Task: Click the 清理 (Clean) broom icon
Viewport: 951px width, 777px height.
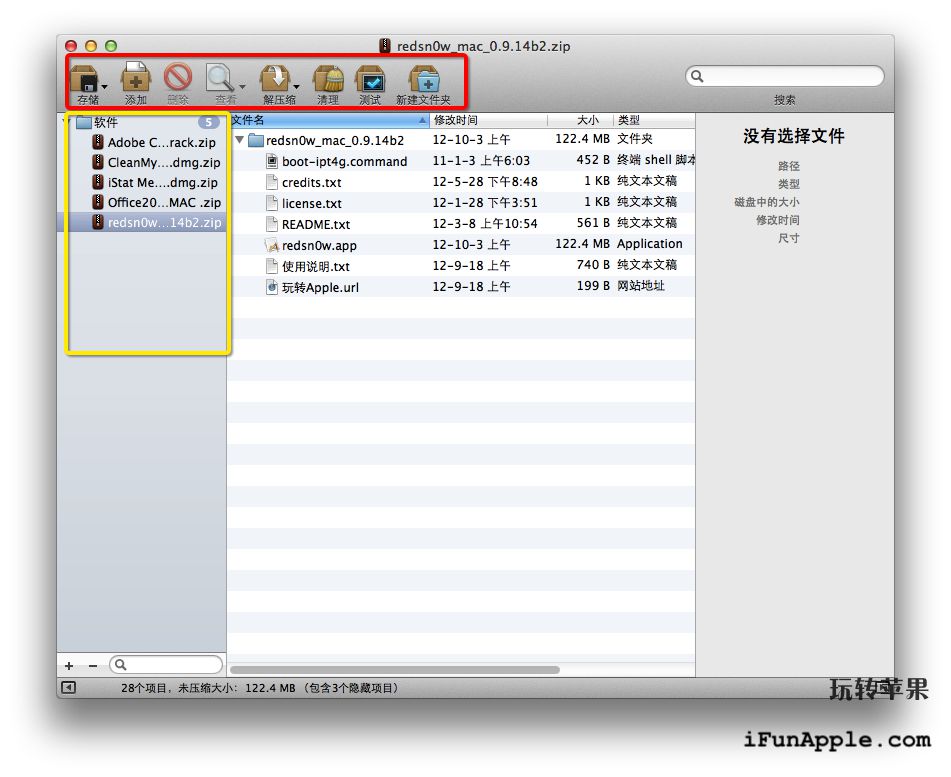Action: 328,78
